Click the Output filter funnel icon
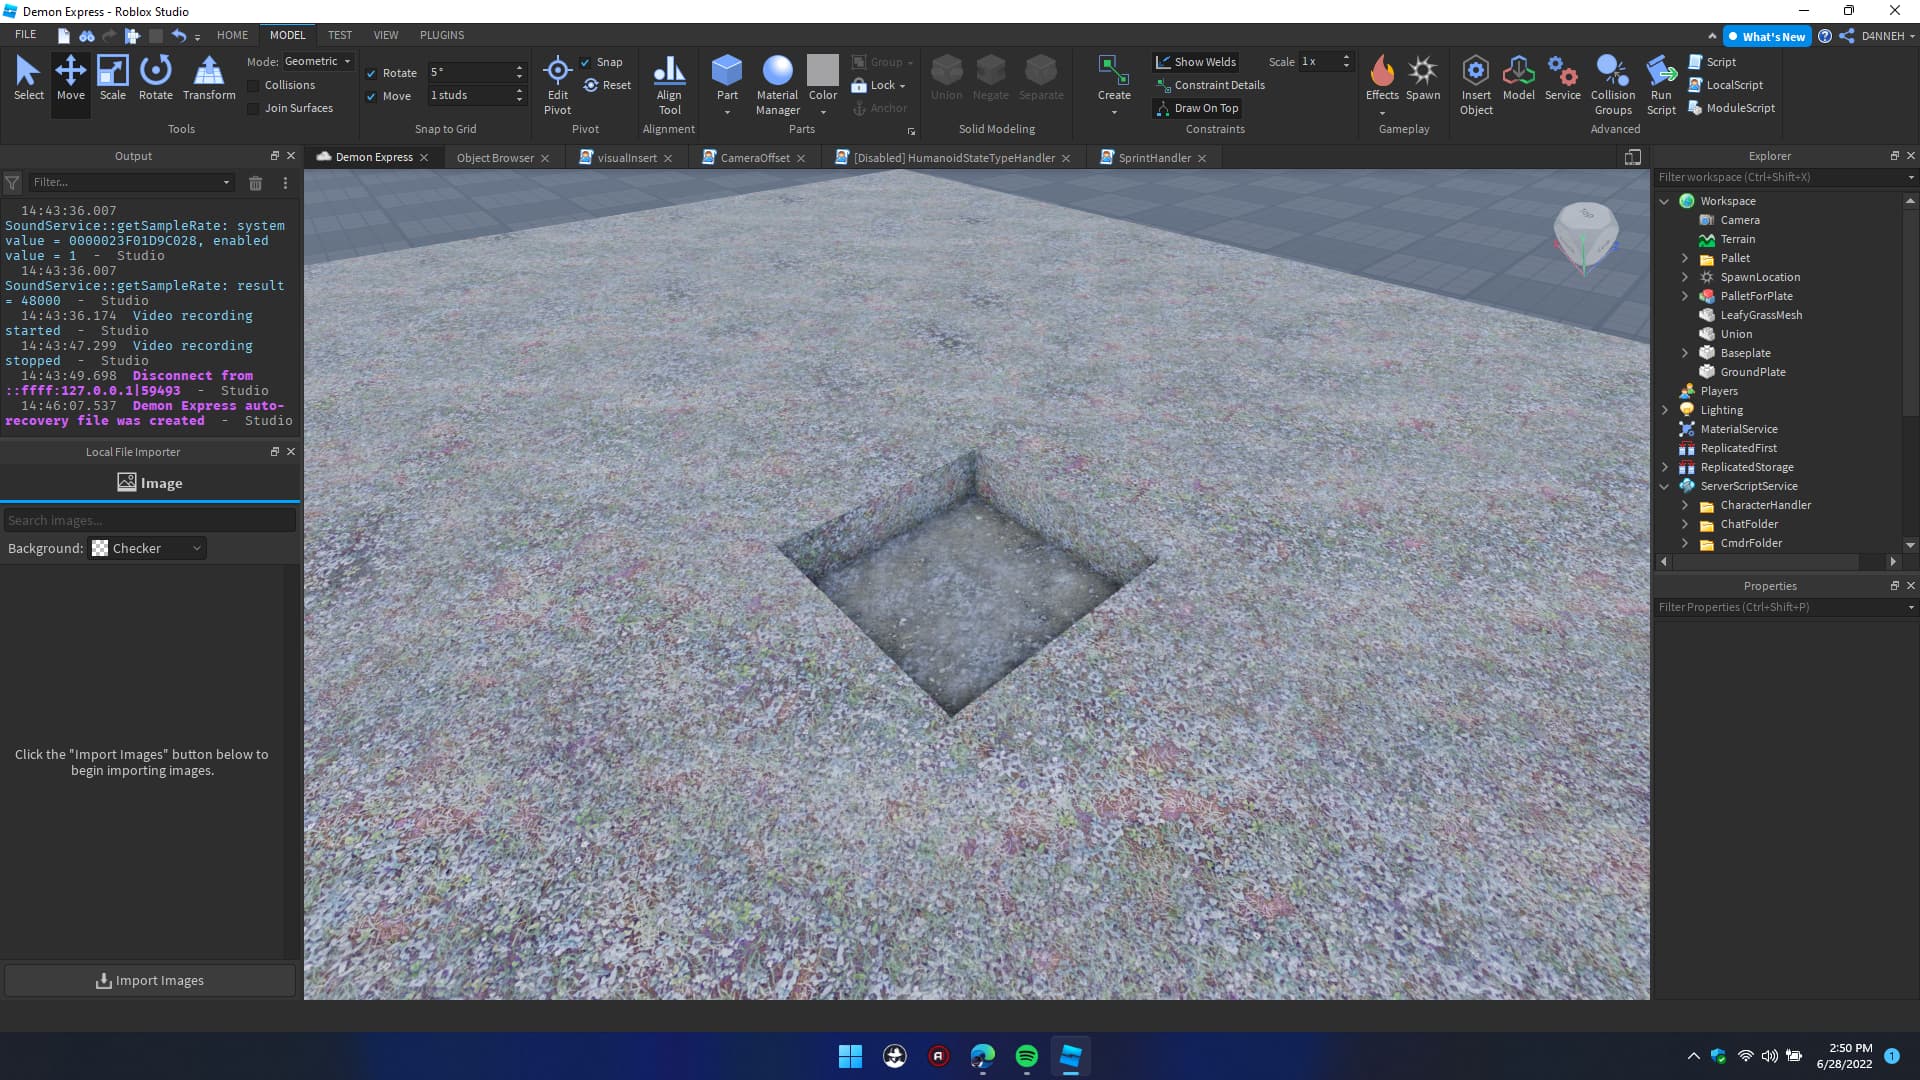The image size is (1920, 1080). 12,183
